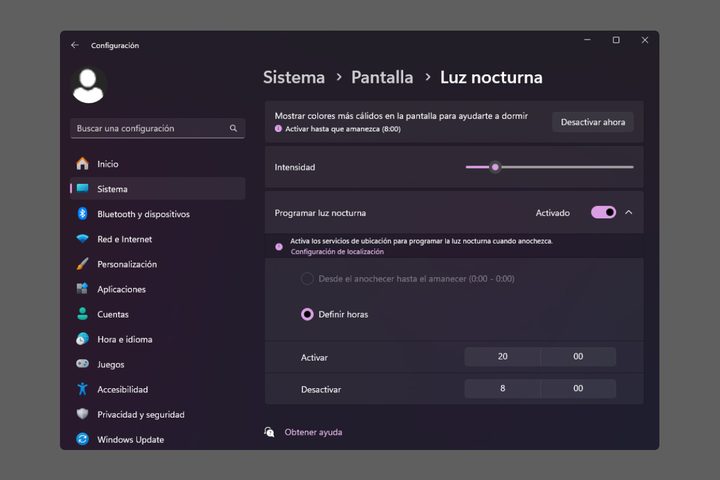The width and height of the screenshot is (720, 480).
Task: Open the Desactivar hour selector showing 8
Action: click(502, 389)
